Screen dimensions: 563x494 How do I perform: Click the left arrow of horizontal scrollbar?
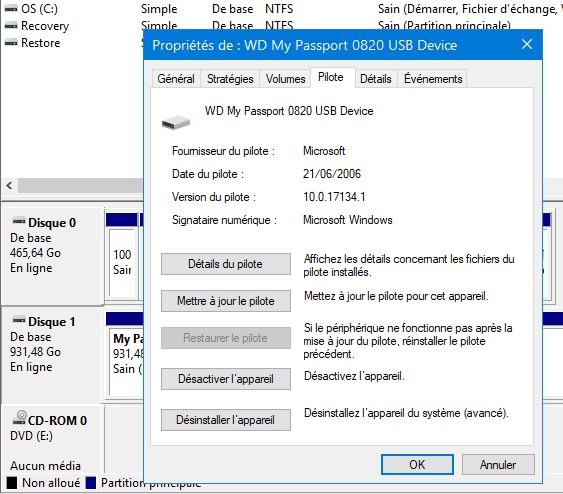pos(9,186)
